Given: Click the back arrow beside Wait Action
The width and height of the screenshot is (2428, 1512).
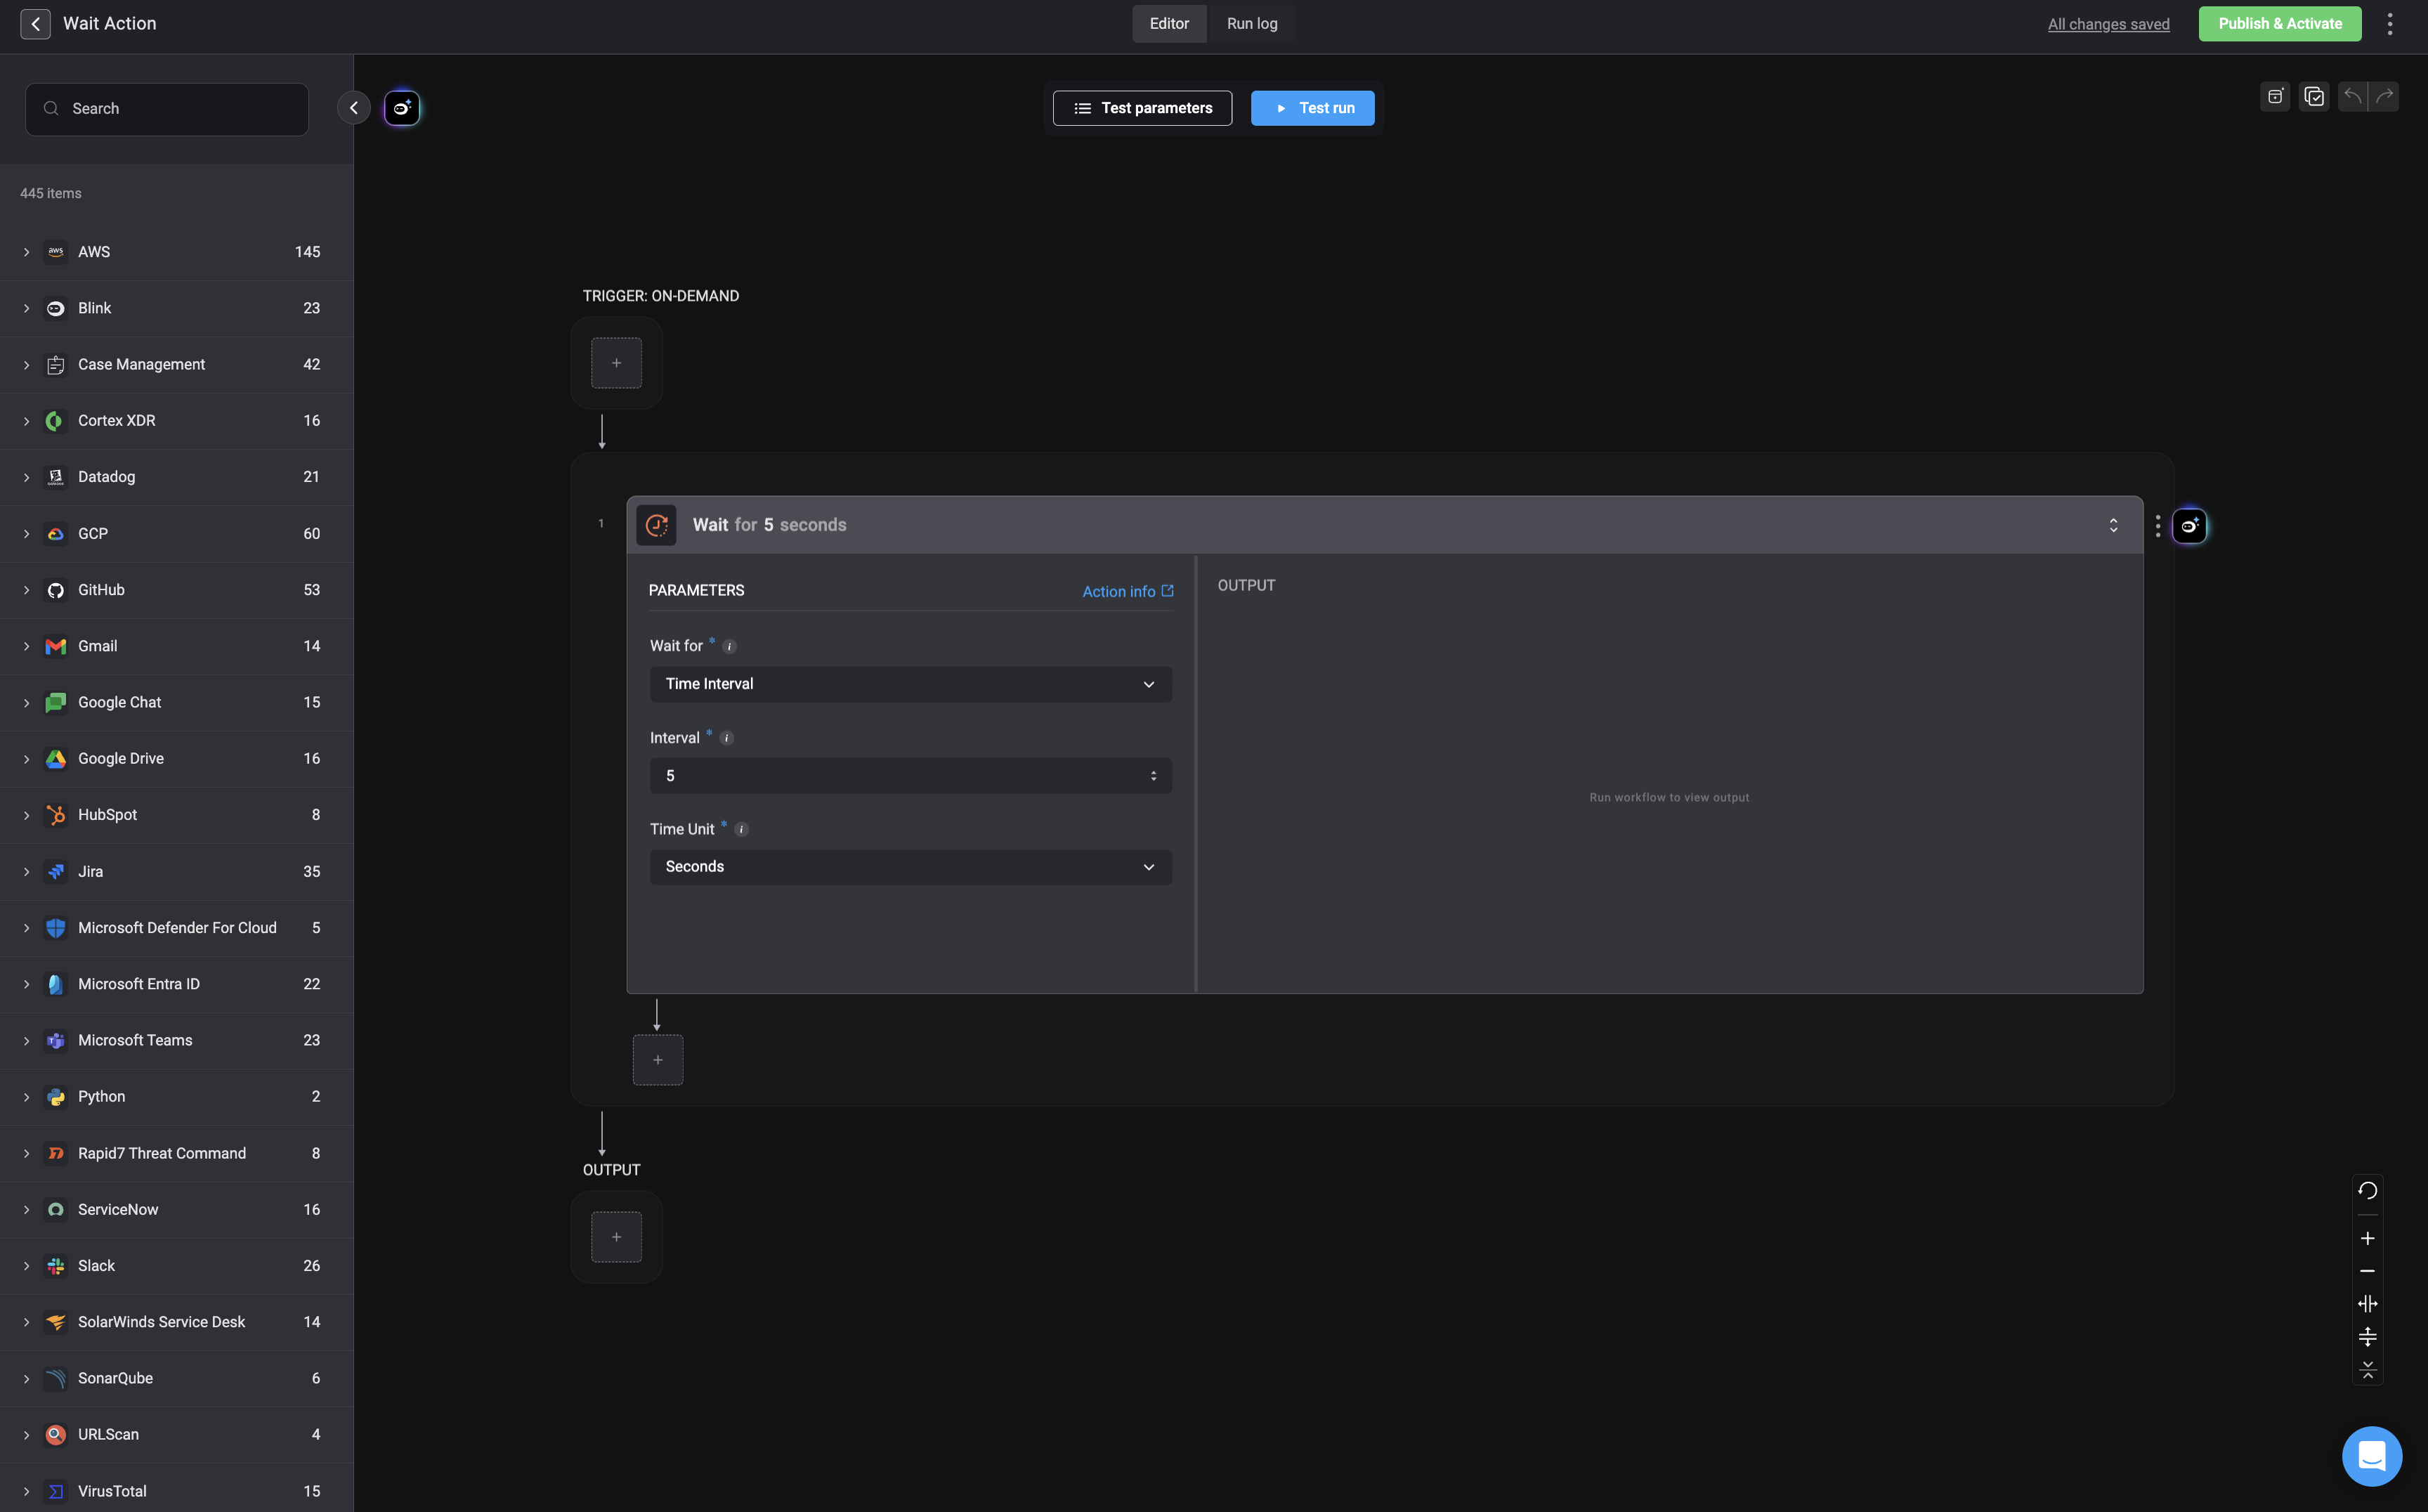Looking at the screenshot, I should pos(35,24).
